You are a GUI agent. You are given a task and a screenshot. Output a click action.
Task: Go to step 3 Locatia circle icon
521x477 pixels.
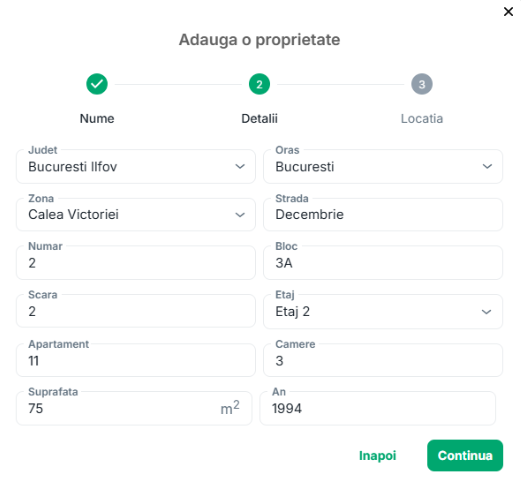[422, 84]
